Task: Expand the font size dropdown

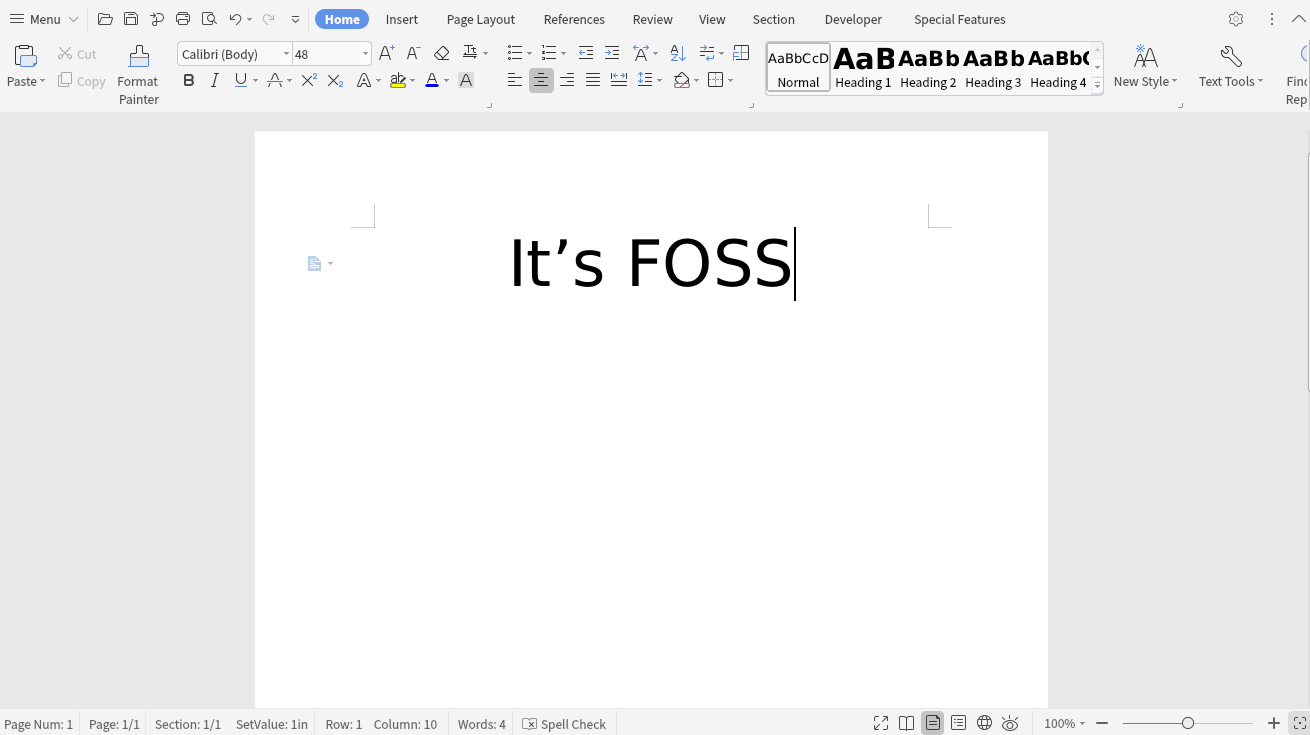Action: pyautogui.click(x=364, y=53)
